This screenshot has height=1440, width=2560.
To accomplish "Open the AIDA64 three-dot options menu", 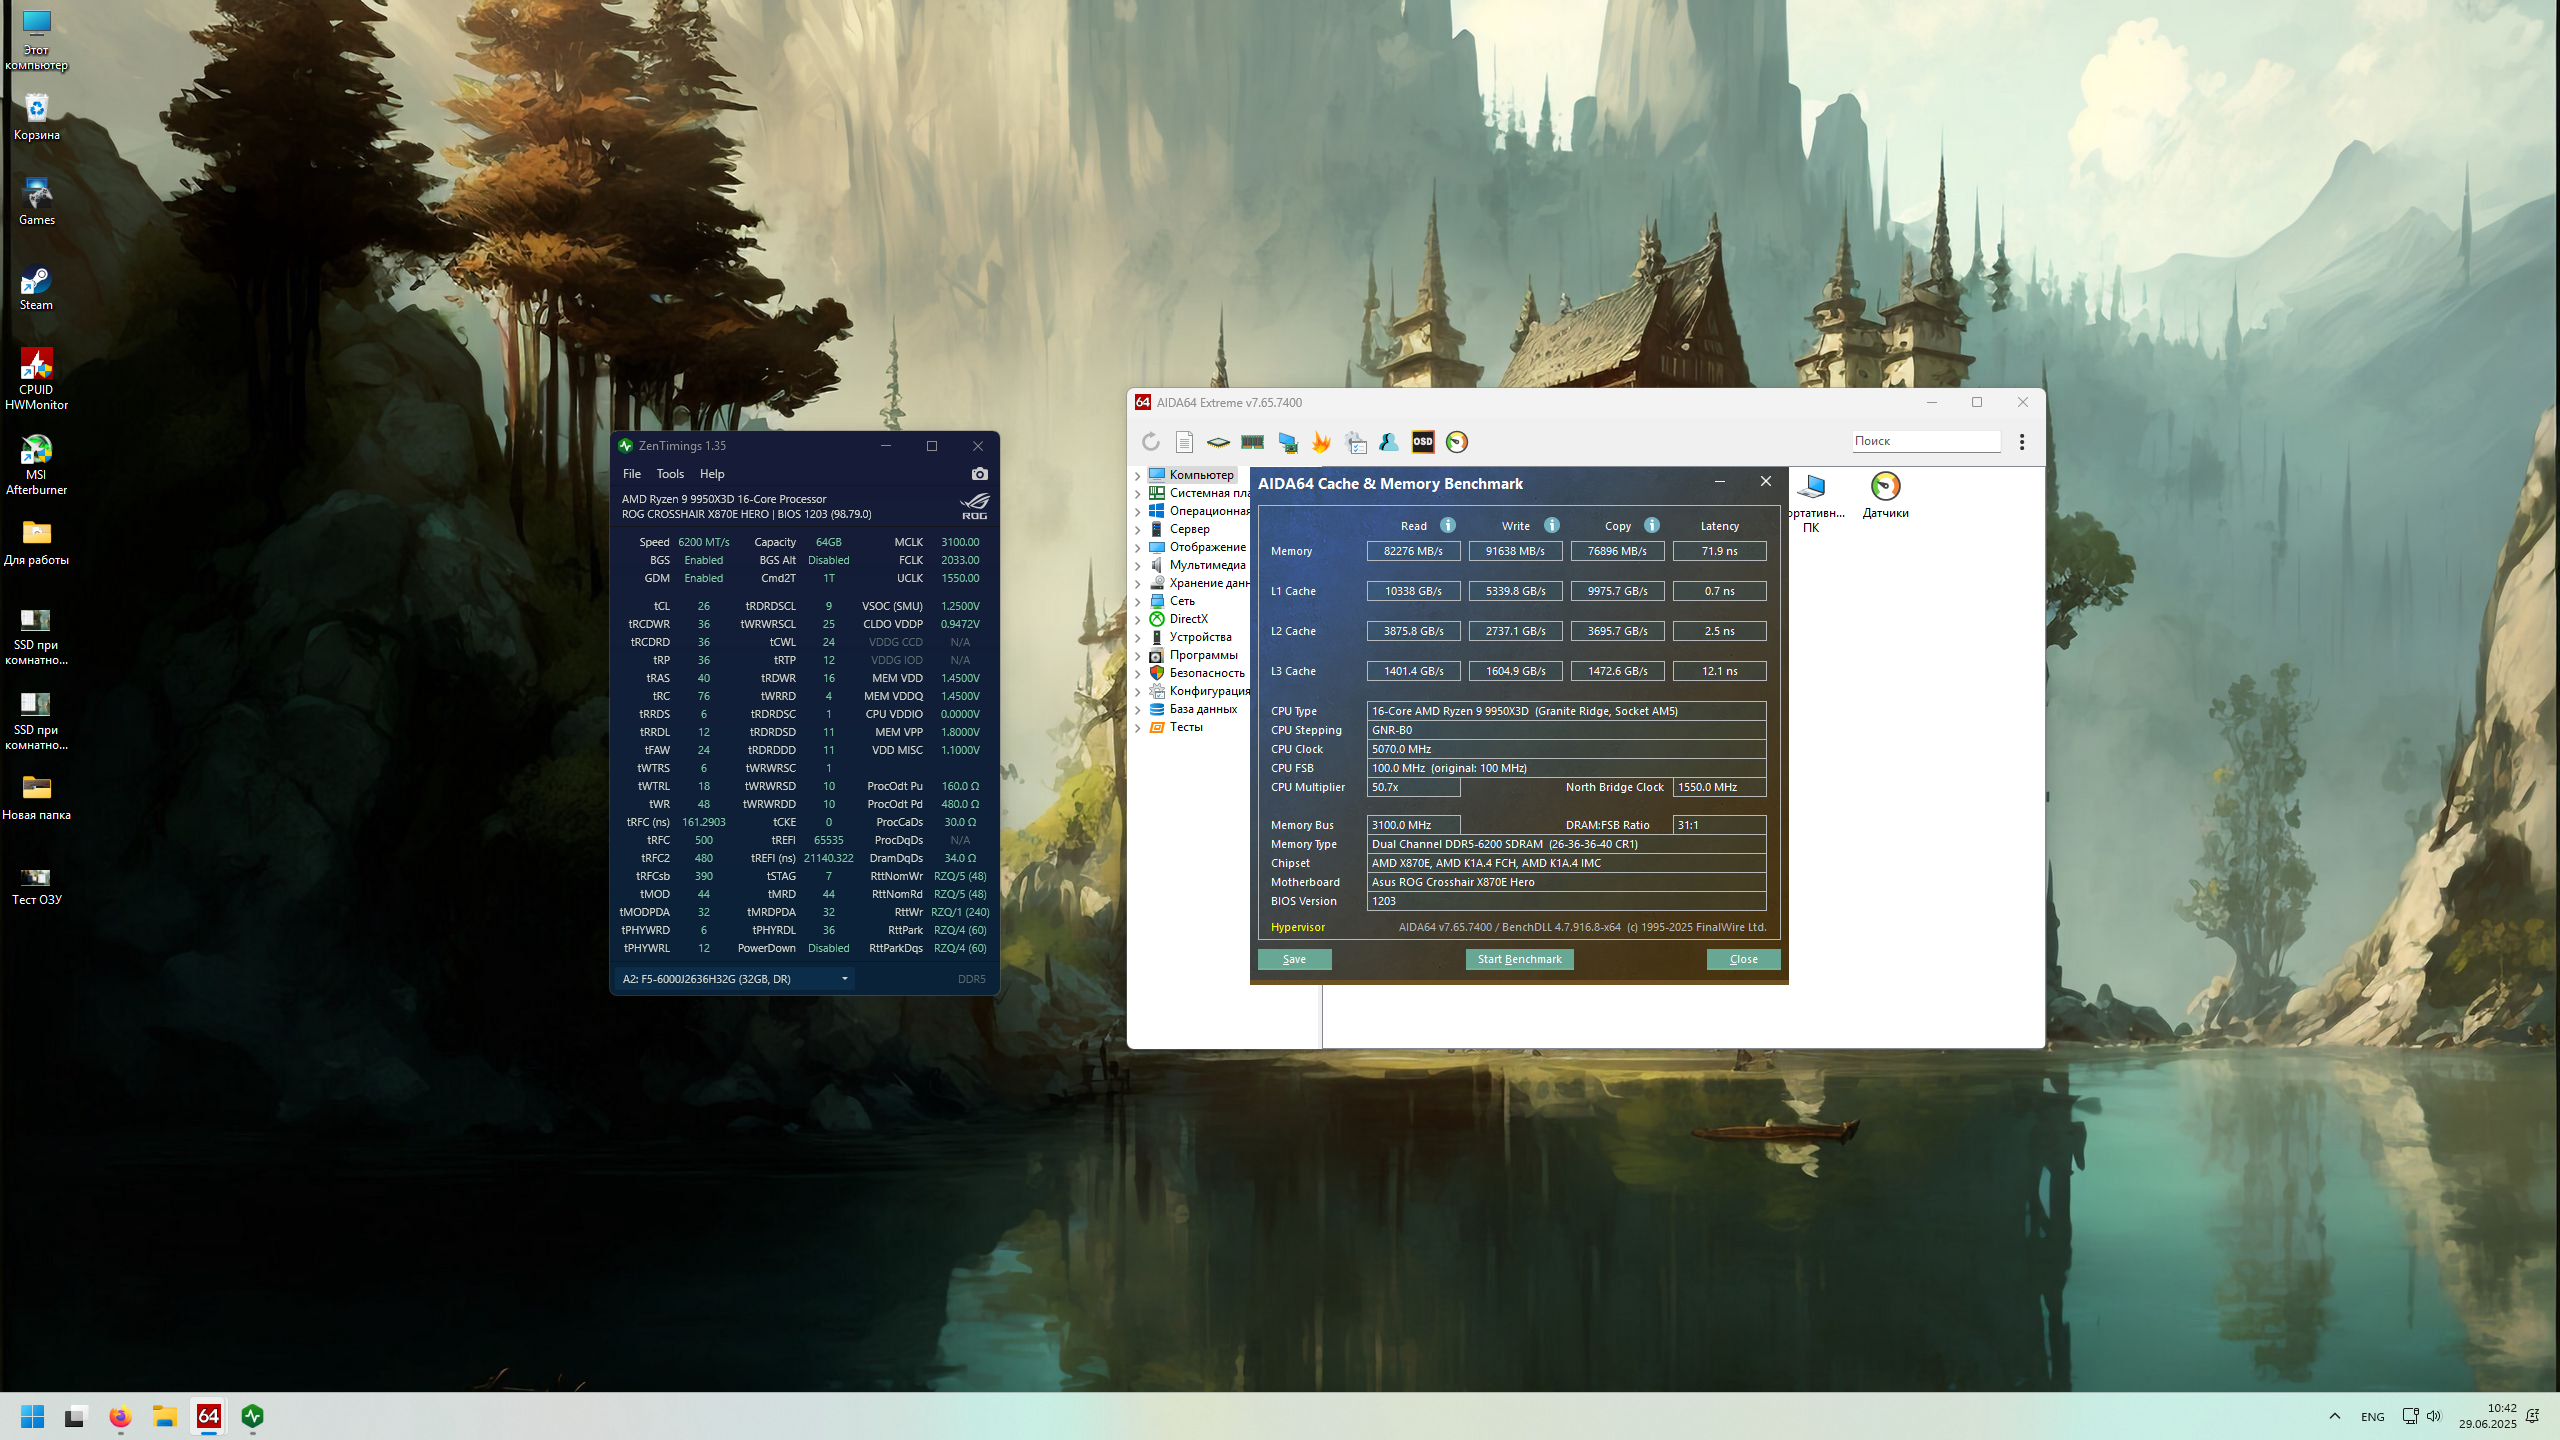I will coord(2022,442).
